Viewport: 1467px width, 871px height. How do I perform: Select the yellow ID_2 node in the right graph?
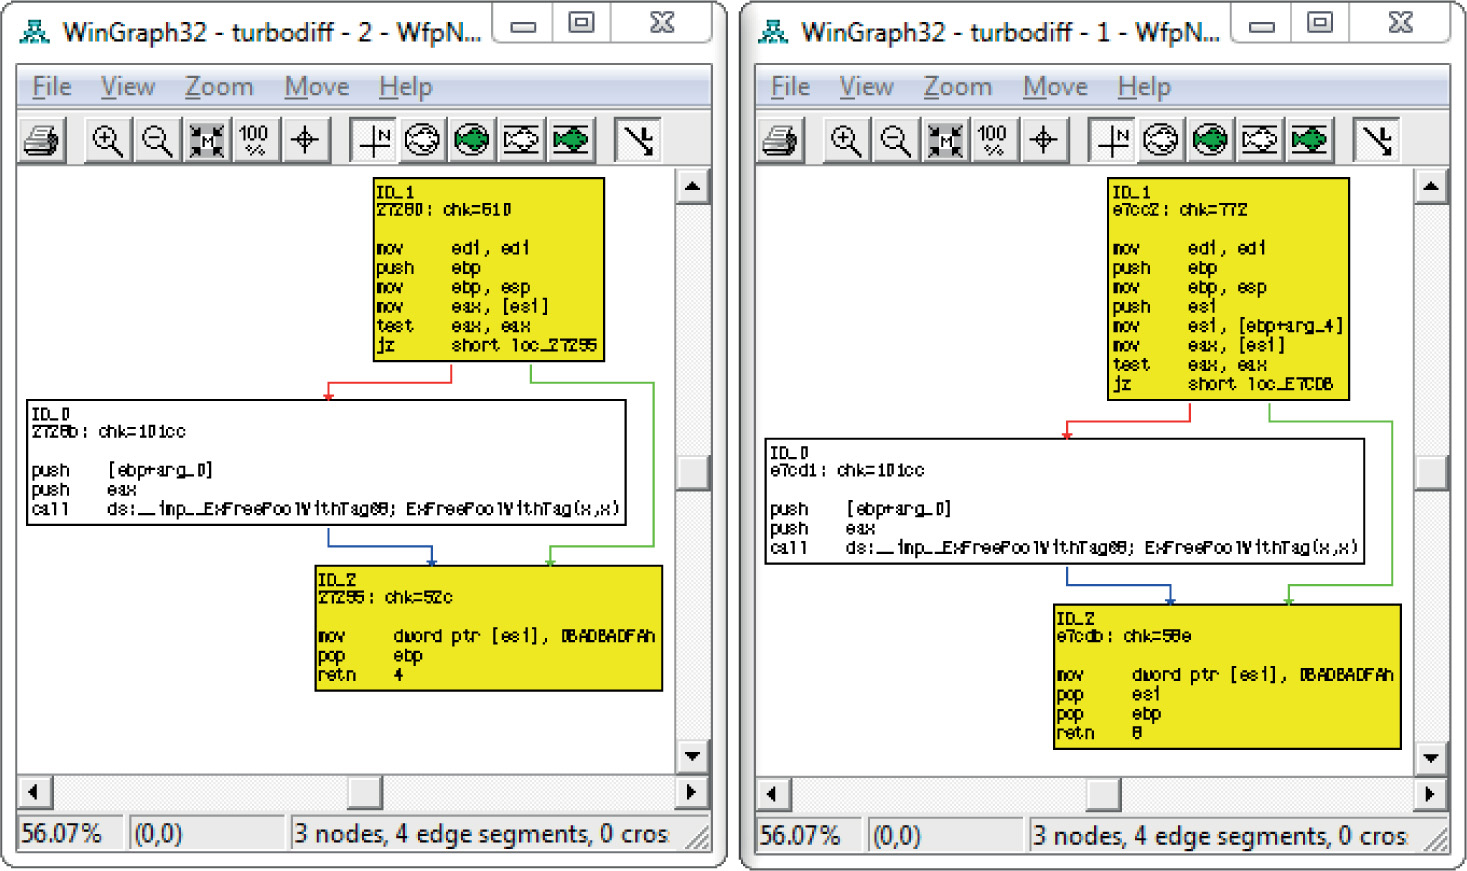tap(1226, 676)
